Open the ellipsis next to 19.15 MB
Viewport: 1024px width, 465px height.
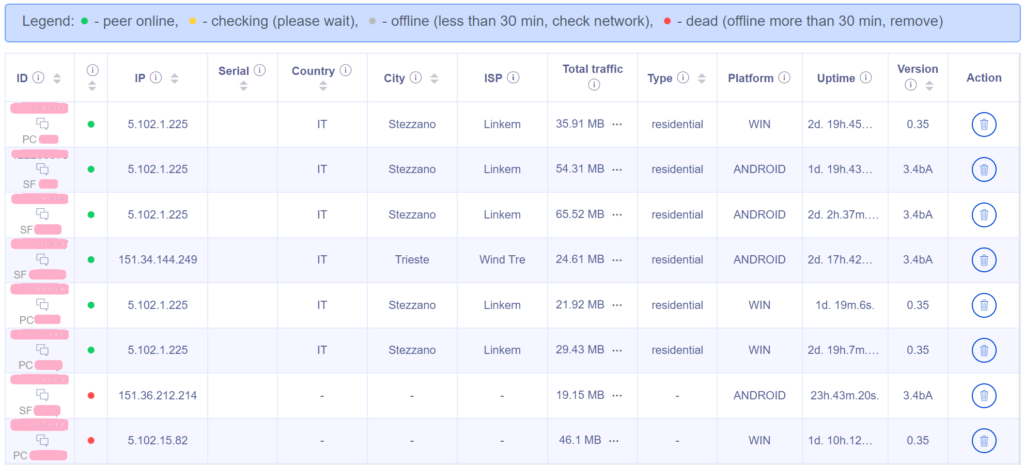click(617, 395)
